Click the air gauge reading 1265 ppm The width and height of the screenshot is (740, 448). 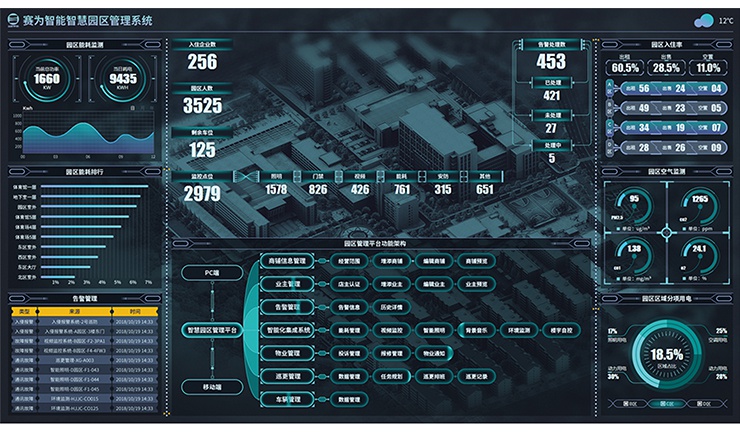[x=698, y=204]
